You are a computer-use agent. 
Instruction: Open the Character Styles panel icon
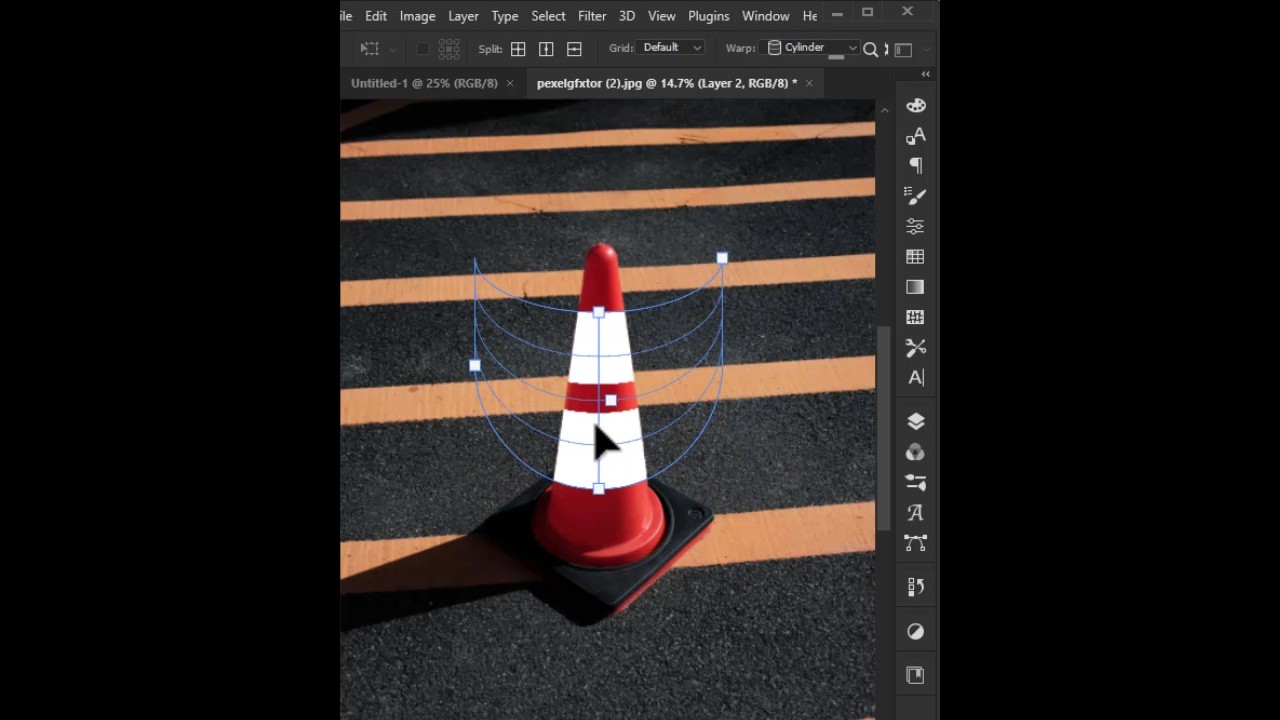(916, 378)
